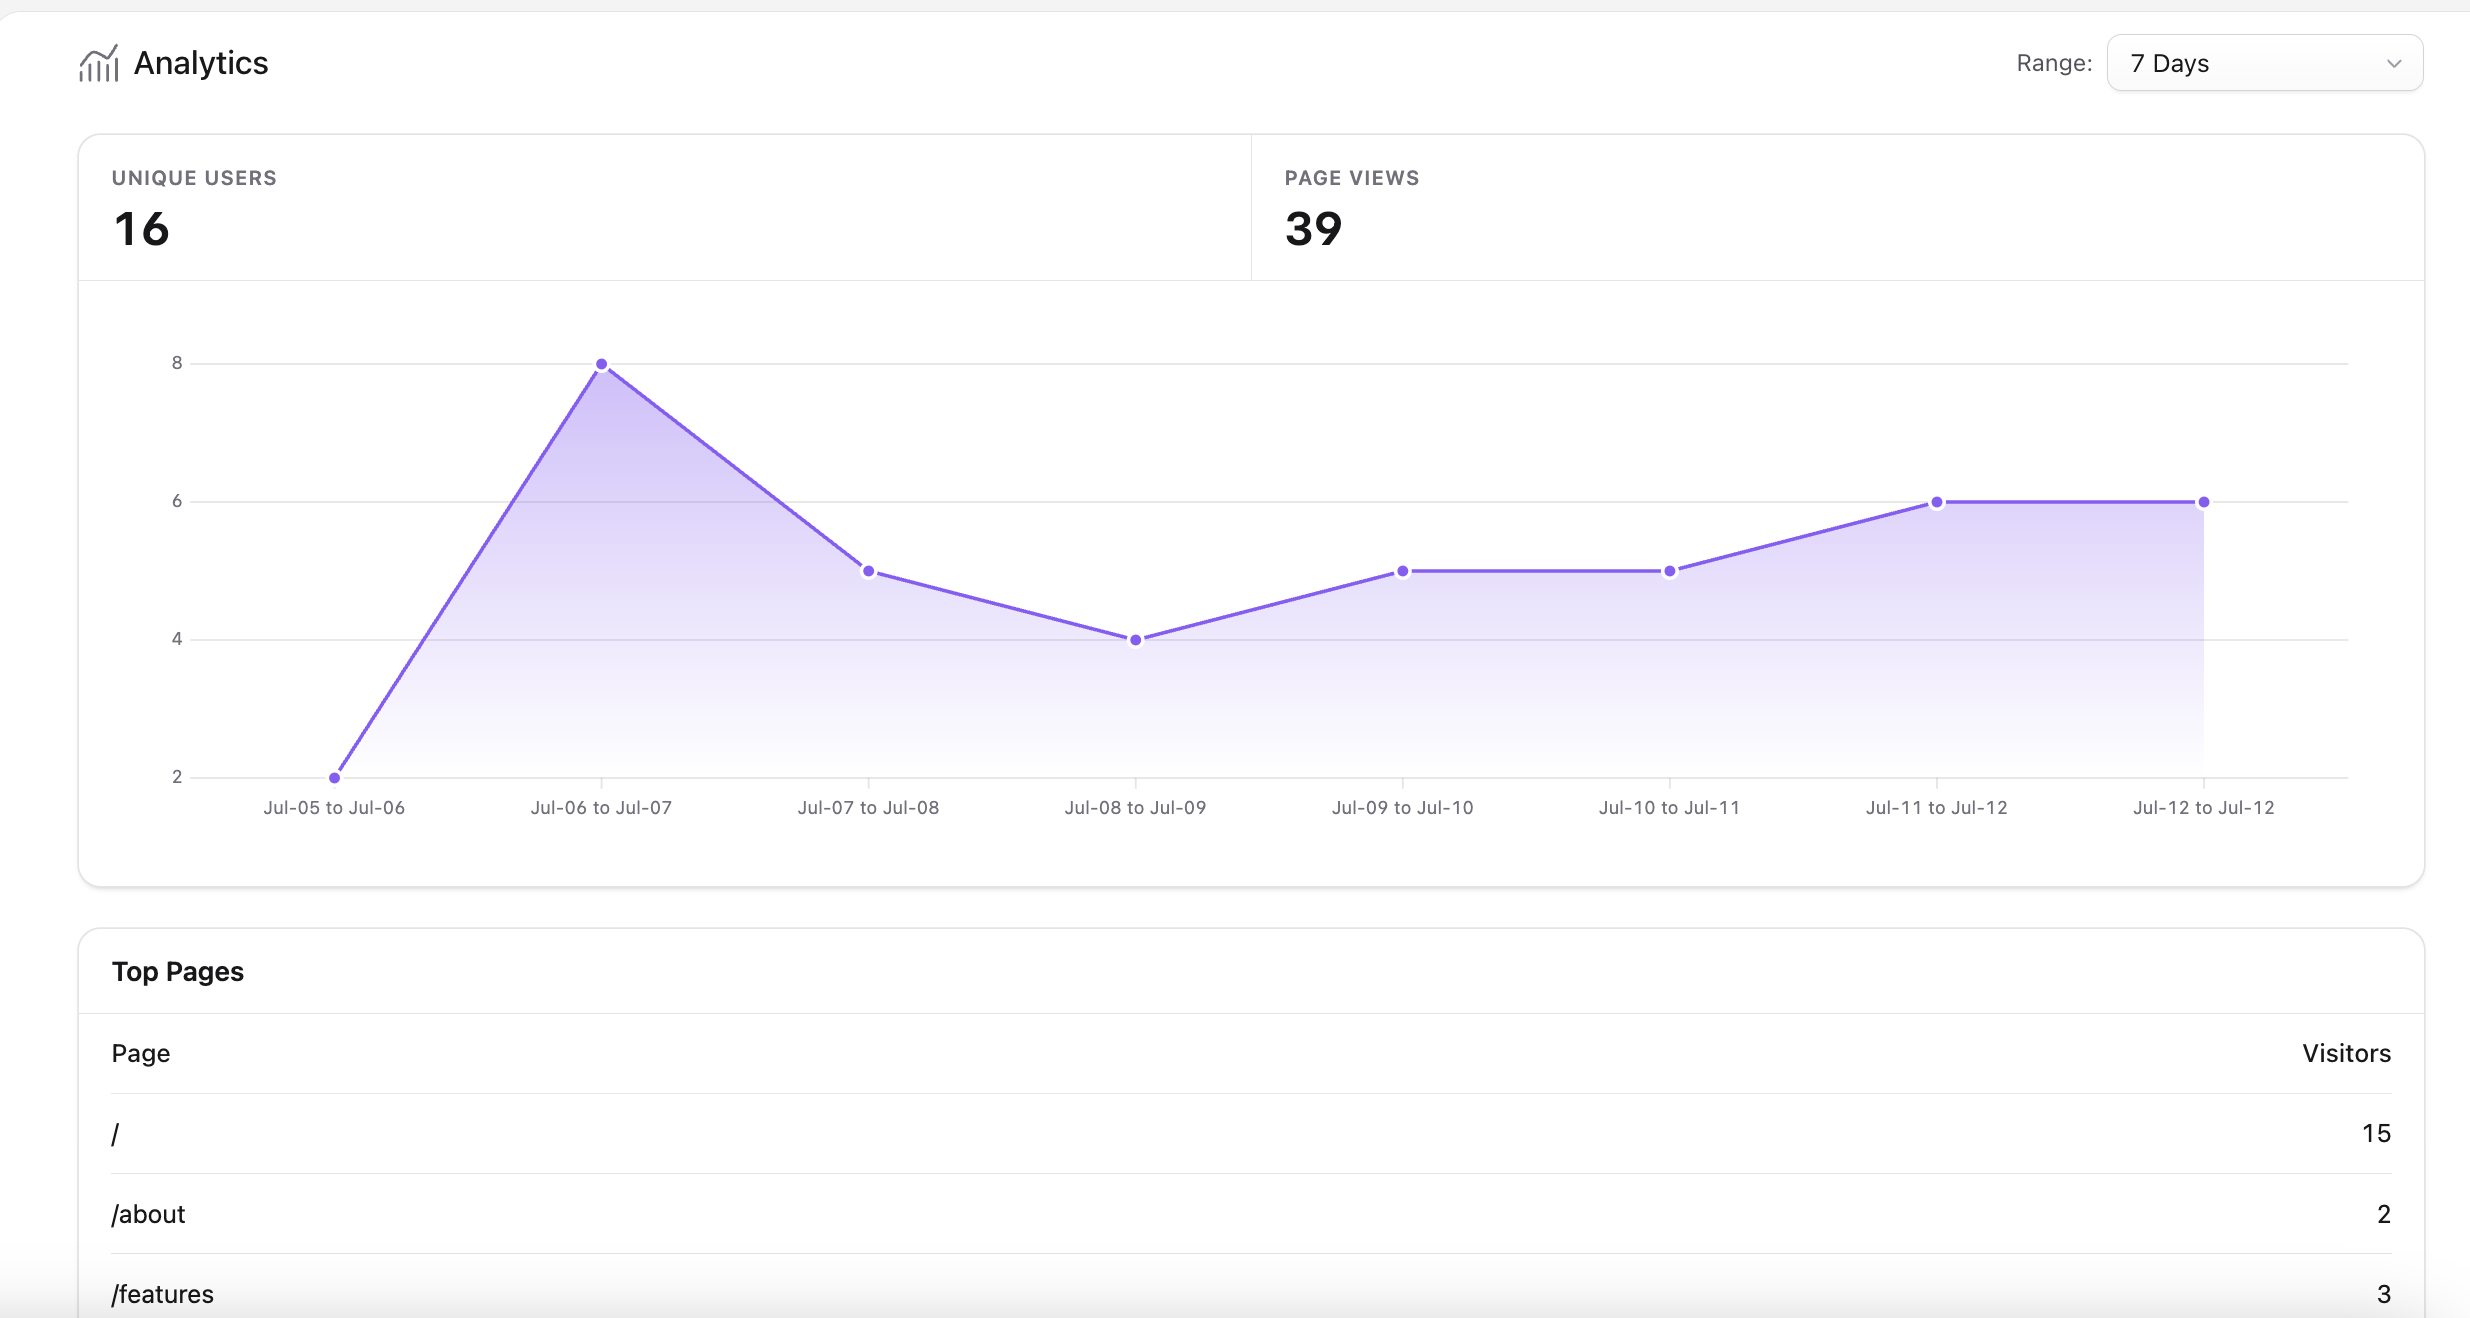
Task: Click the / page row
Action: click(1251, 1134)
